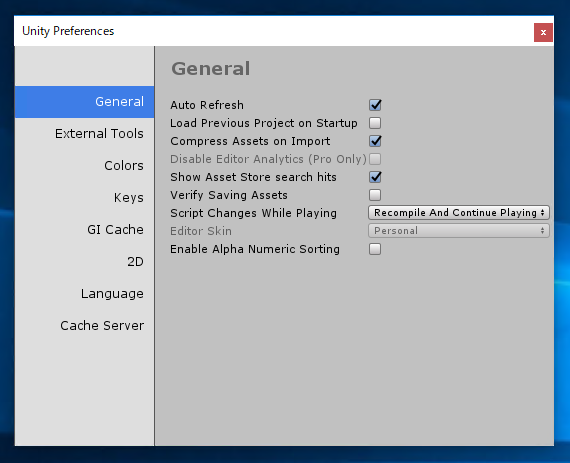
Task: Toggle Show Asset Store search hits
Action: (375, 177)
